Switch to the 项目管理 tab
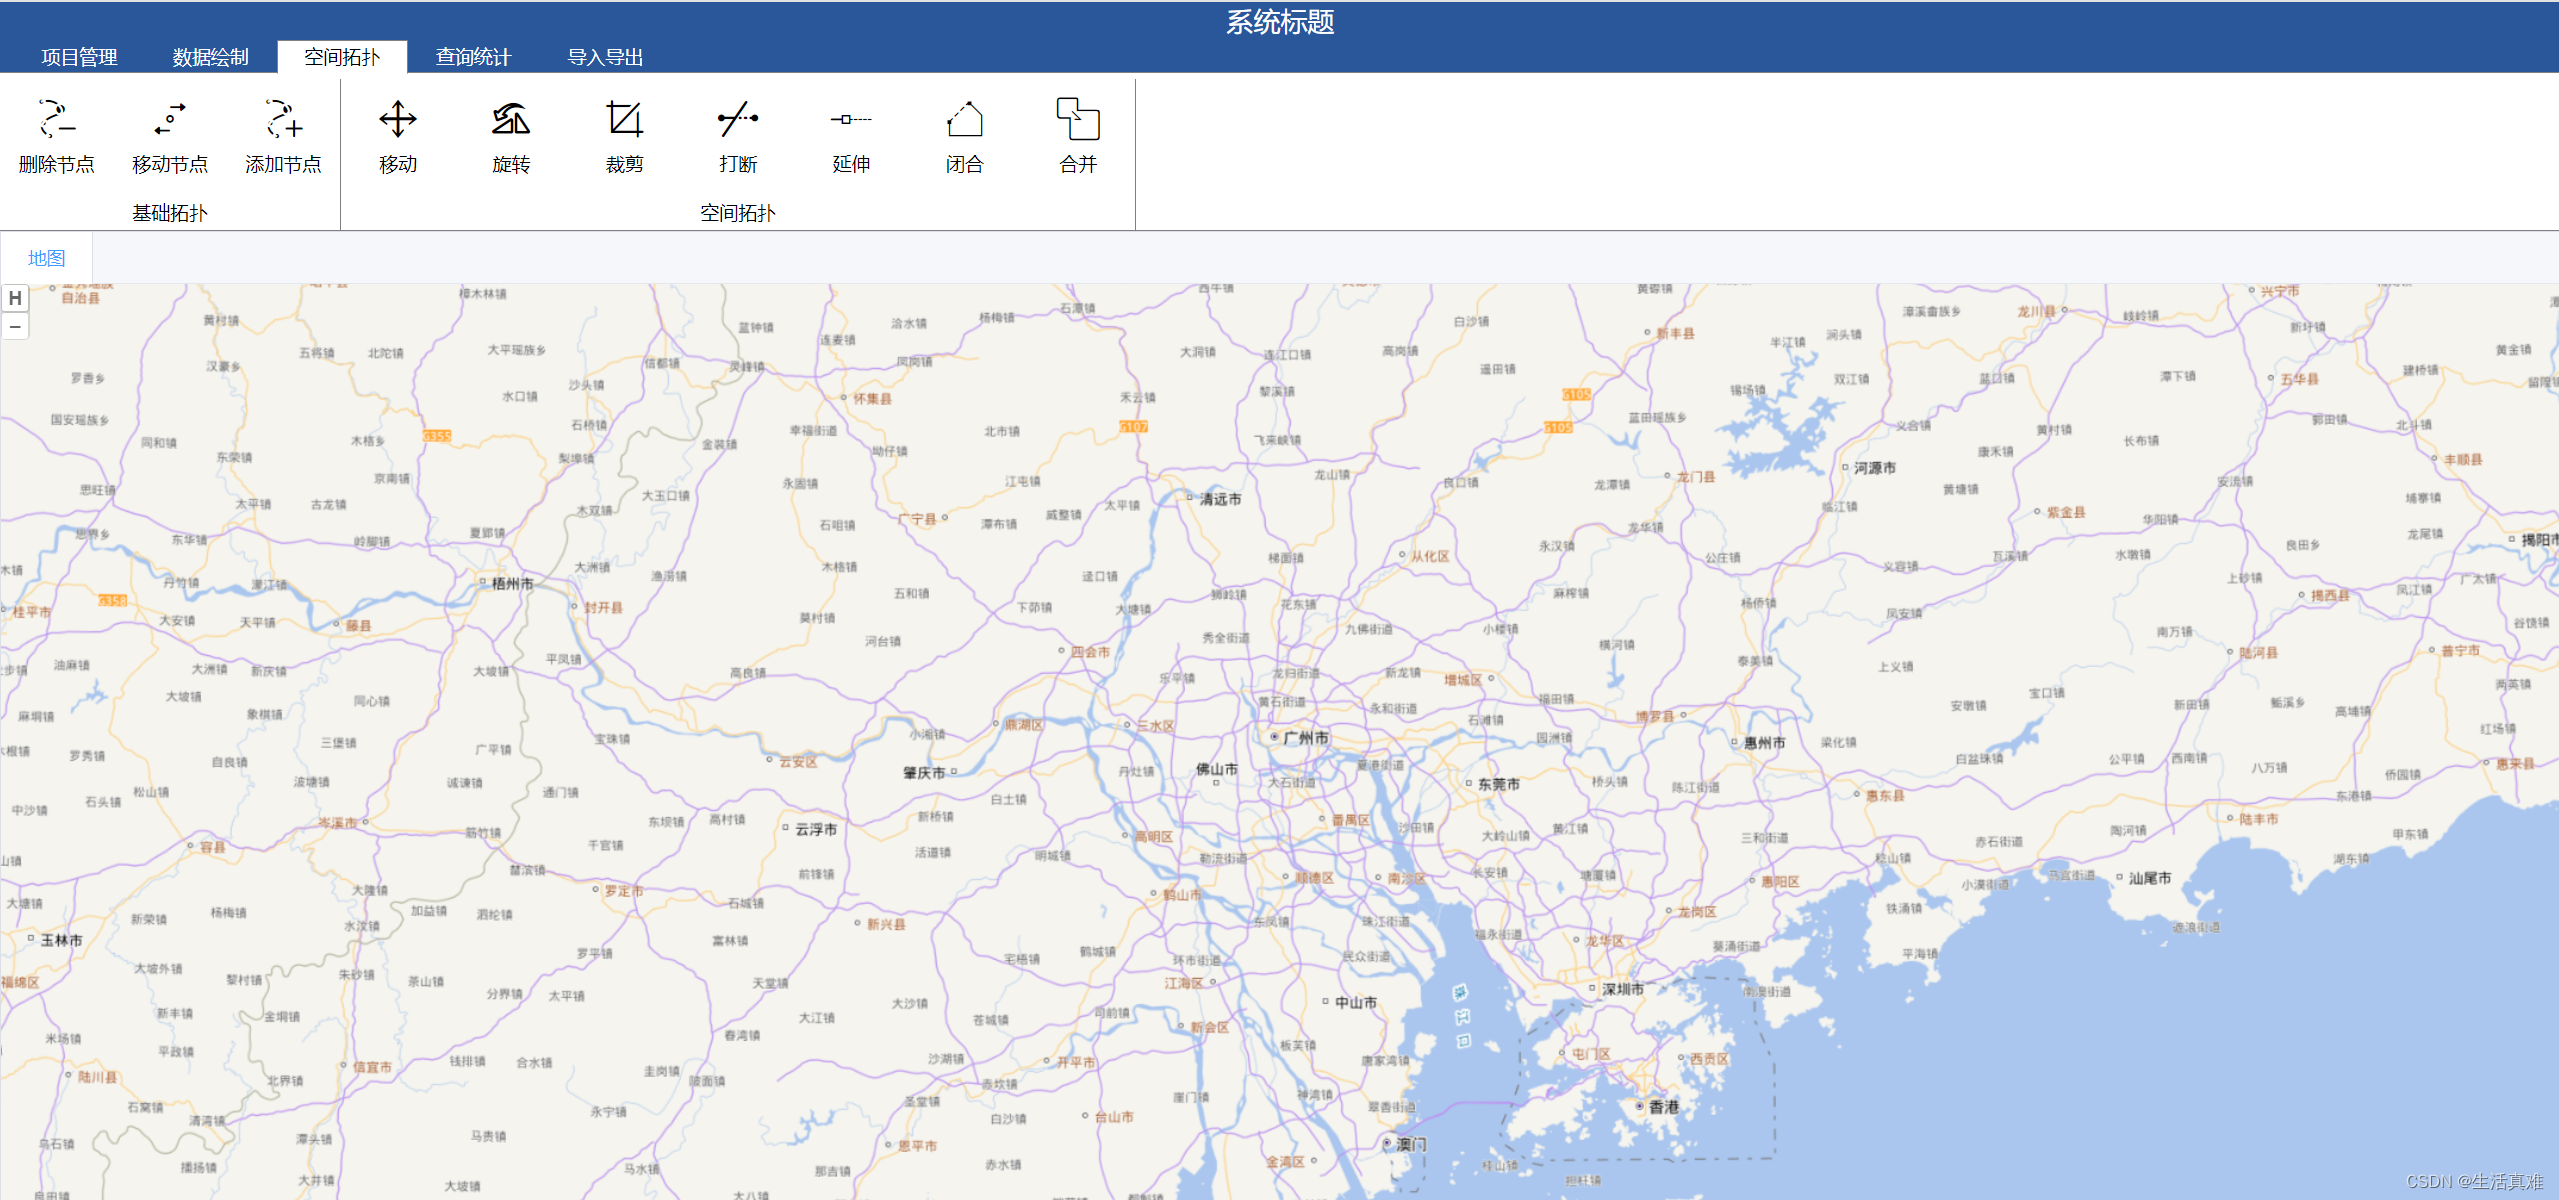Screen dimensions: 2559x1200 tap(77, 57)
